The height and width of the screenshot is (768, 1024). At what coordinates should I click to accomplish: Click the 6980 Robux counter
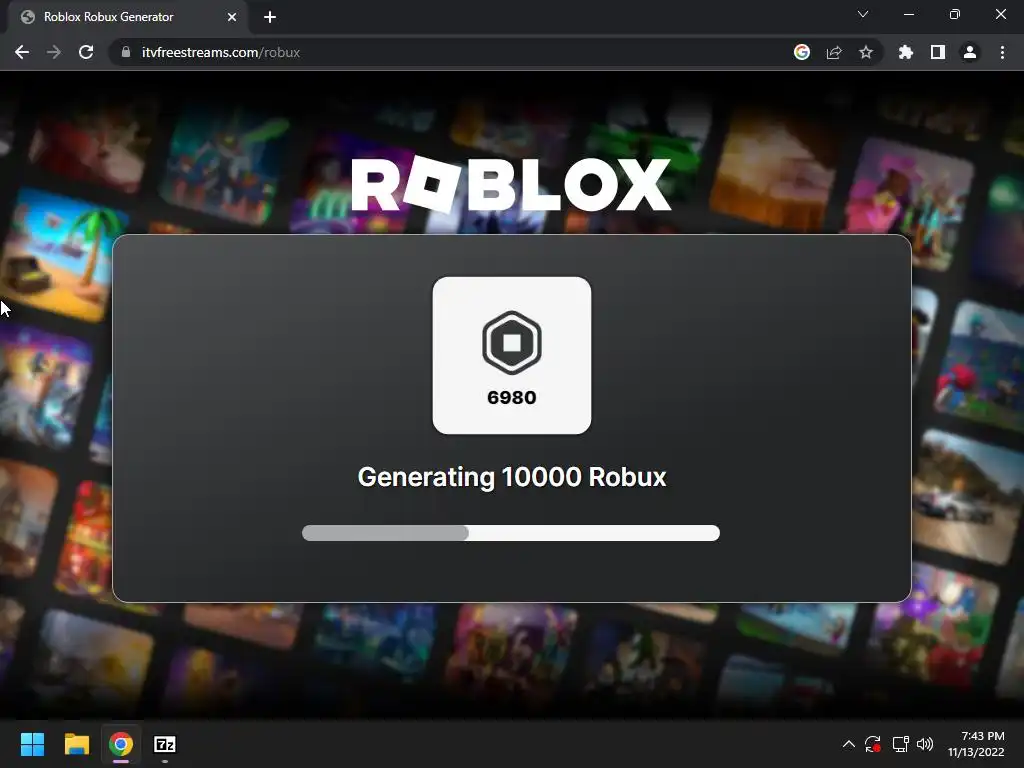coord(512,397)
